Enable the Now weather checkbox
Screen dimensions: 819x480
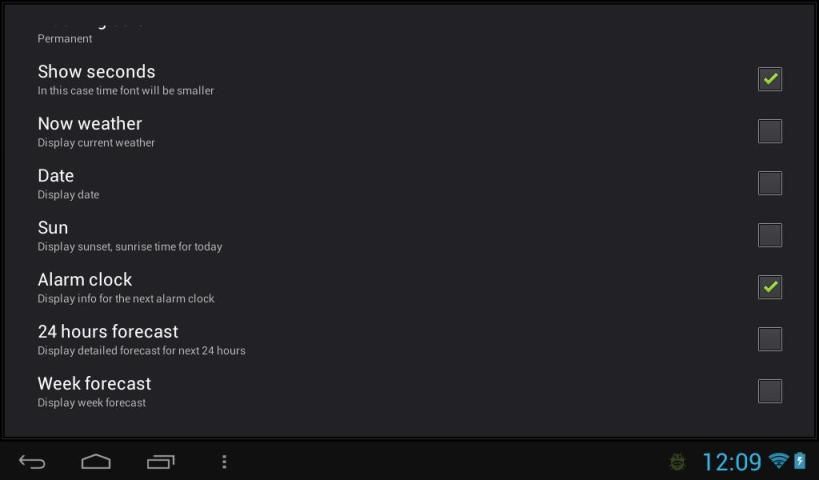coord(770,131)
